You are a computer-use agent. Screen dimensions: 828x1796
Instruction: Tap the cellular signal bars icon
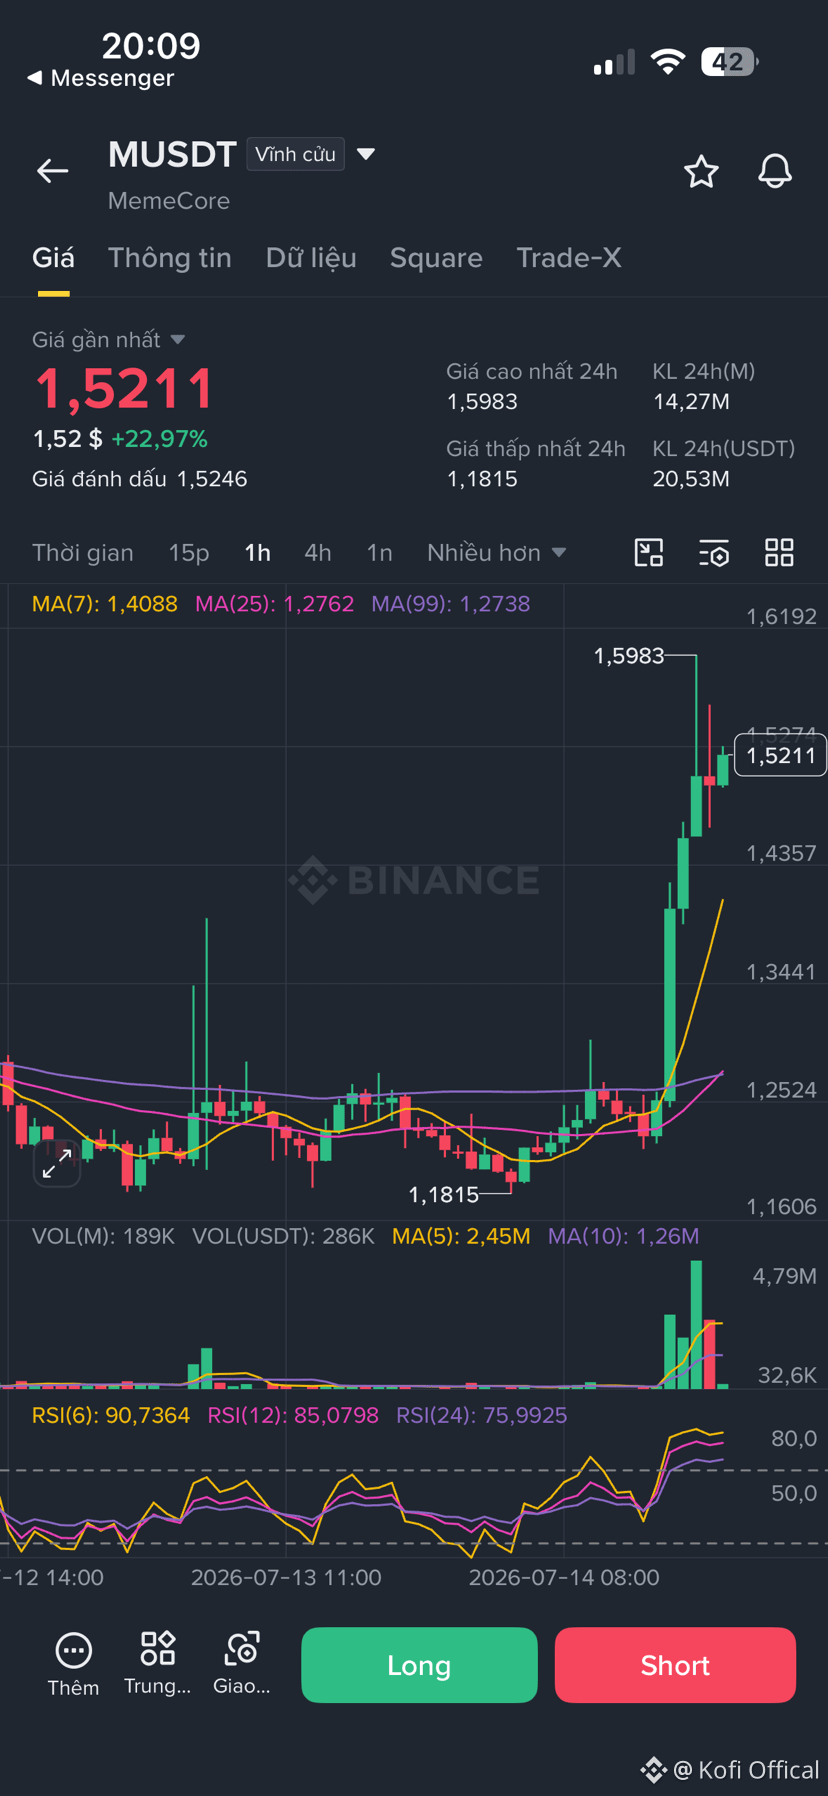click(614, 63)
